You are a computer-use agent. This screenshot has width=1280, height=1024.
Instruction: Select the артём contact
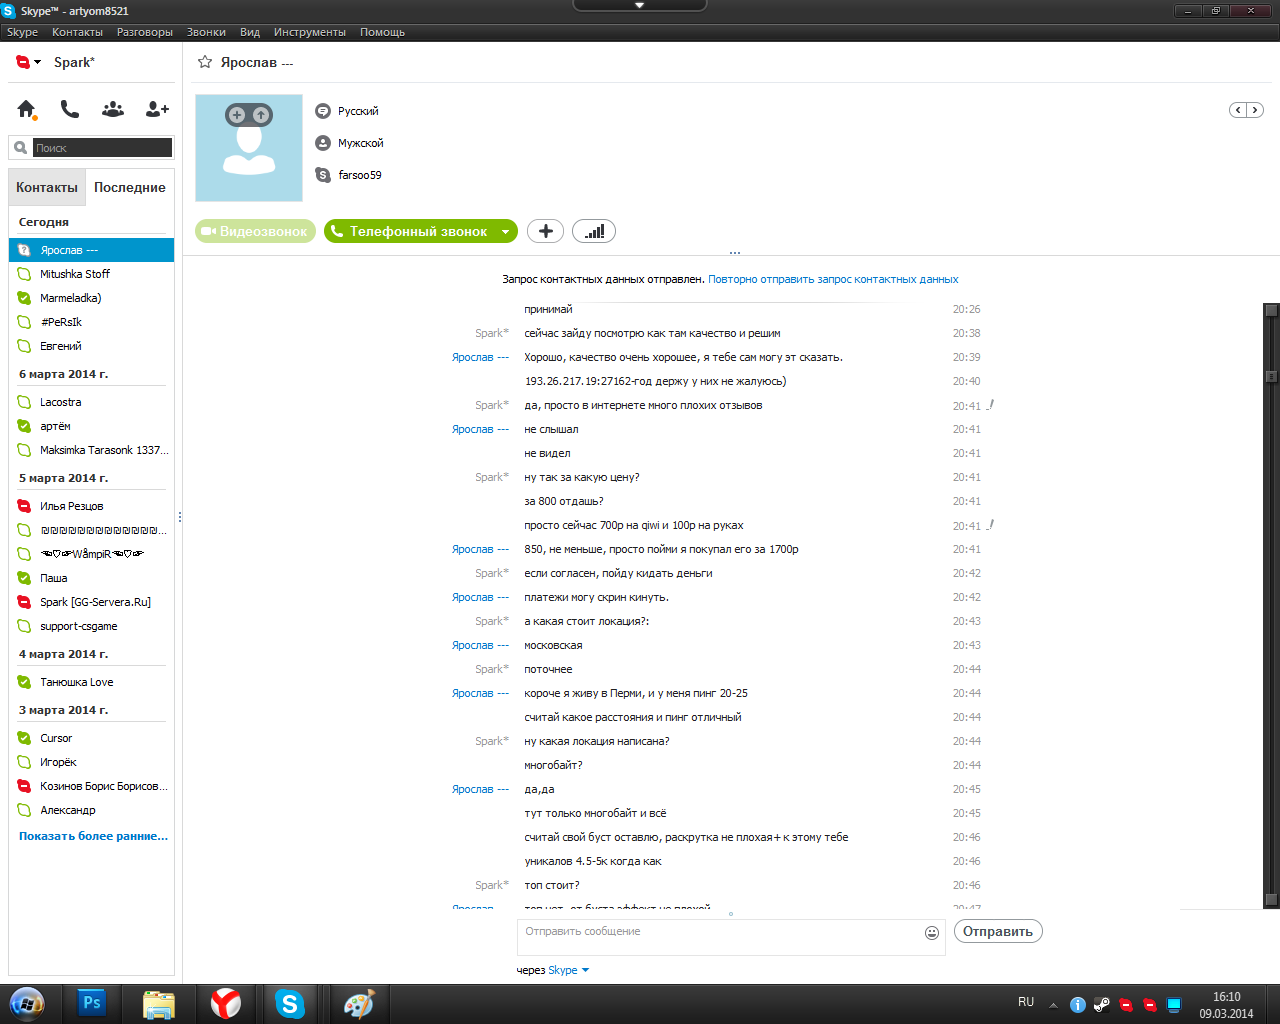(91, 426)
